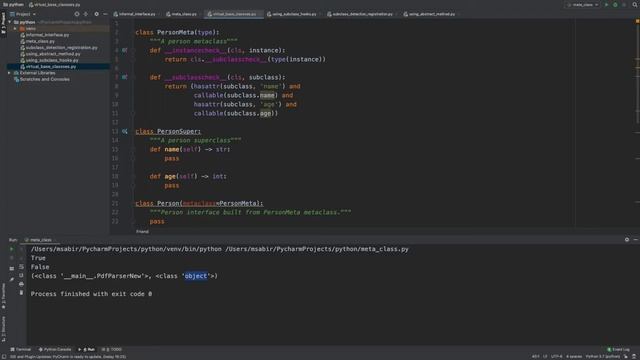This screenshot has width=640, height=360.
Task: Open using_subclass_hooks.py in project tree
Action: click(x=52, y=60)
